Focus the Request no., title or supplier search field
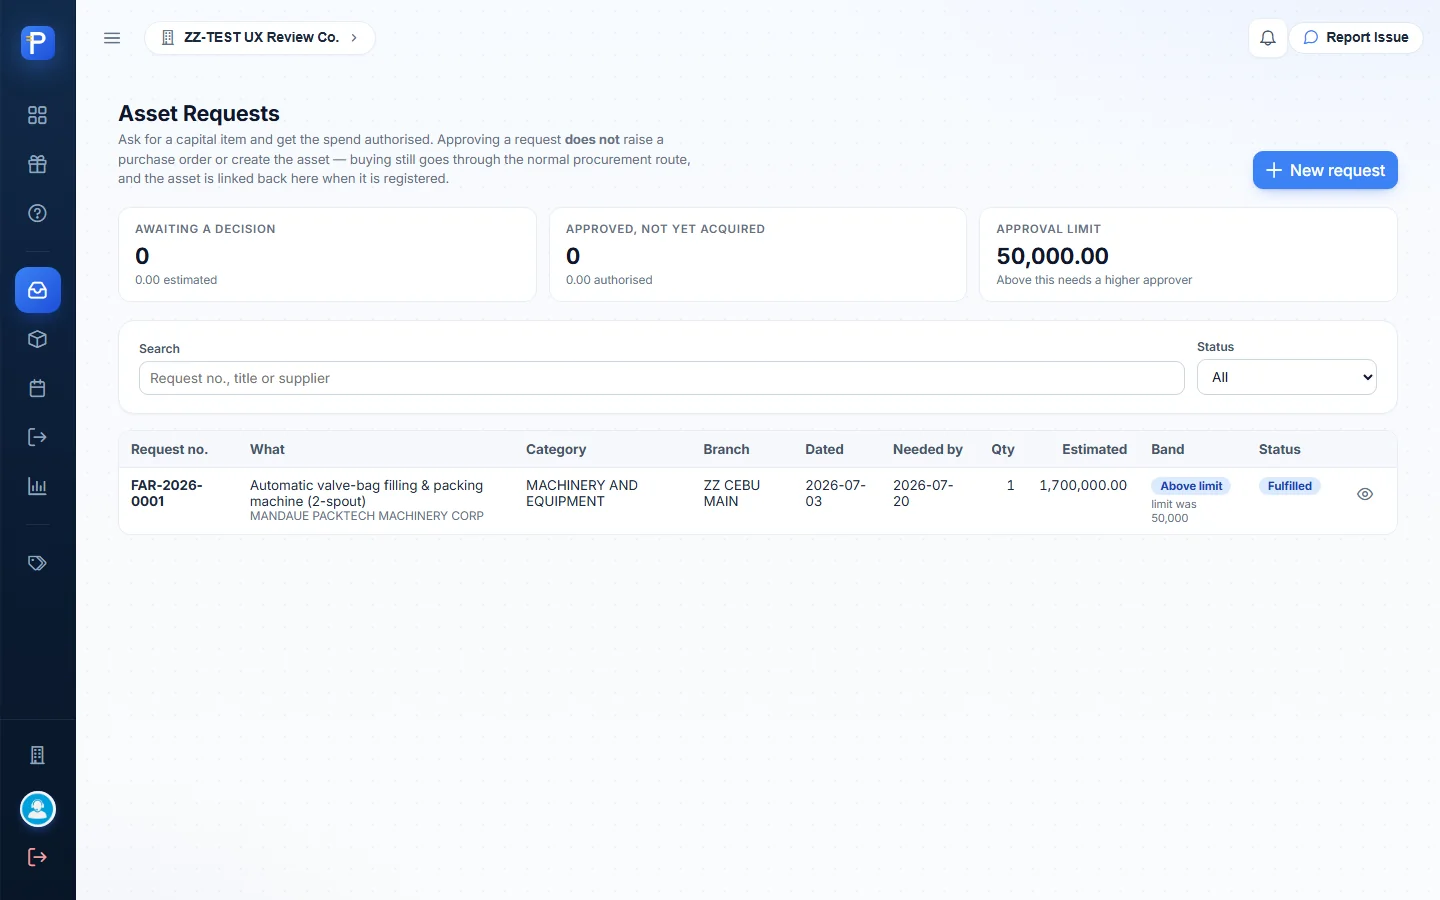1440x900 pixels. (x=662, y=378)
